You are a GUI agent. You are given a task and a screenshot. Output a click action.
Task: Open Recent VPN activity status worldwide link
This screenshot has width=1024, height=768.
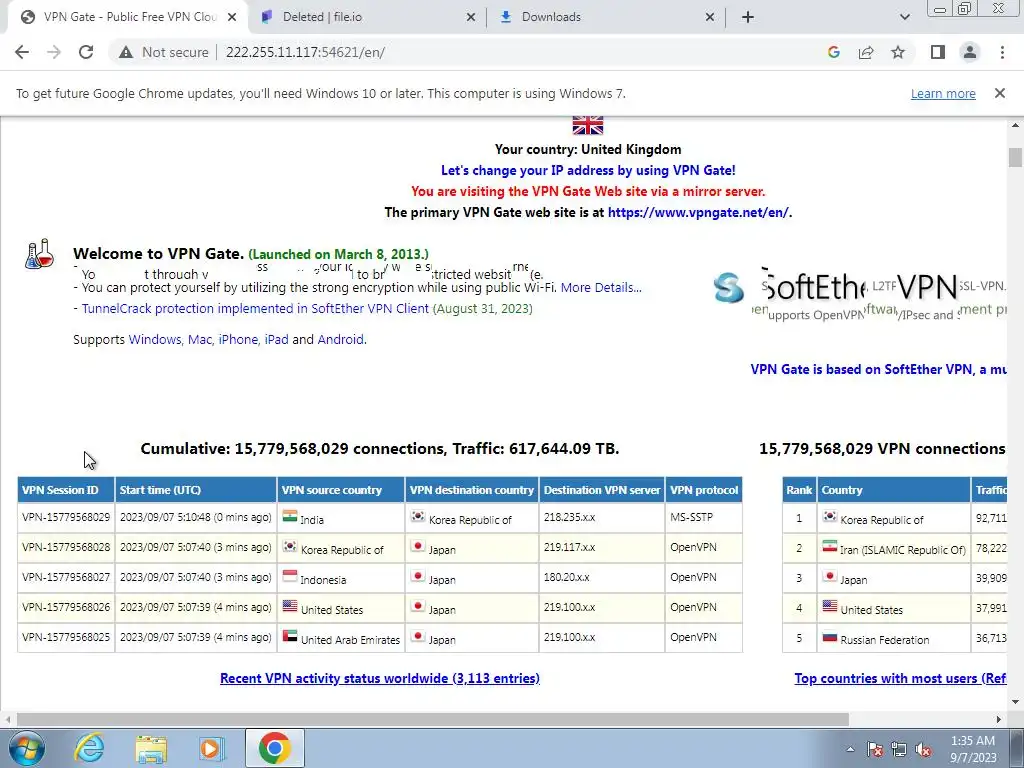coord(380,679)
